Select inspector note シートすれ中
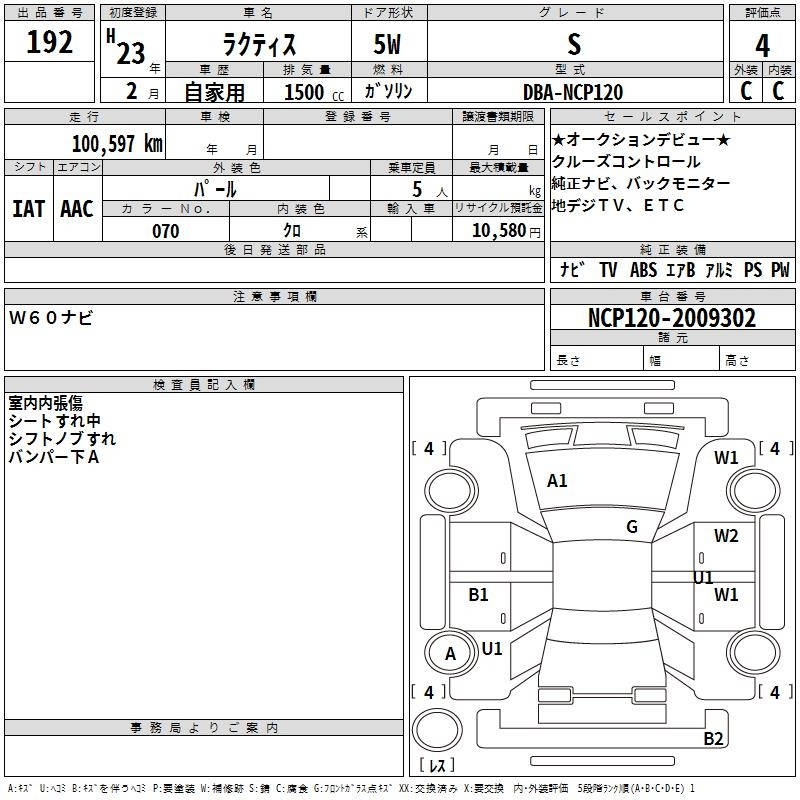Viewport: 800px width, 800px height. (x=55, y=421)
